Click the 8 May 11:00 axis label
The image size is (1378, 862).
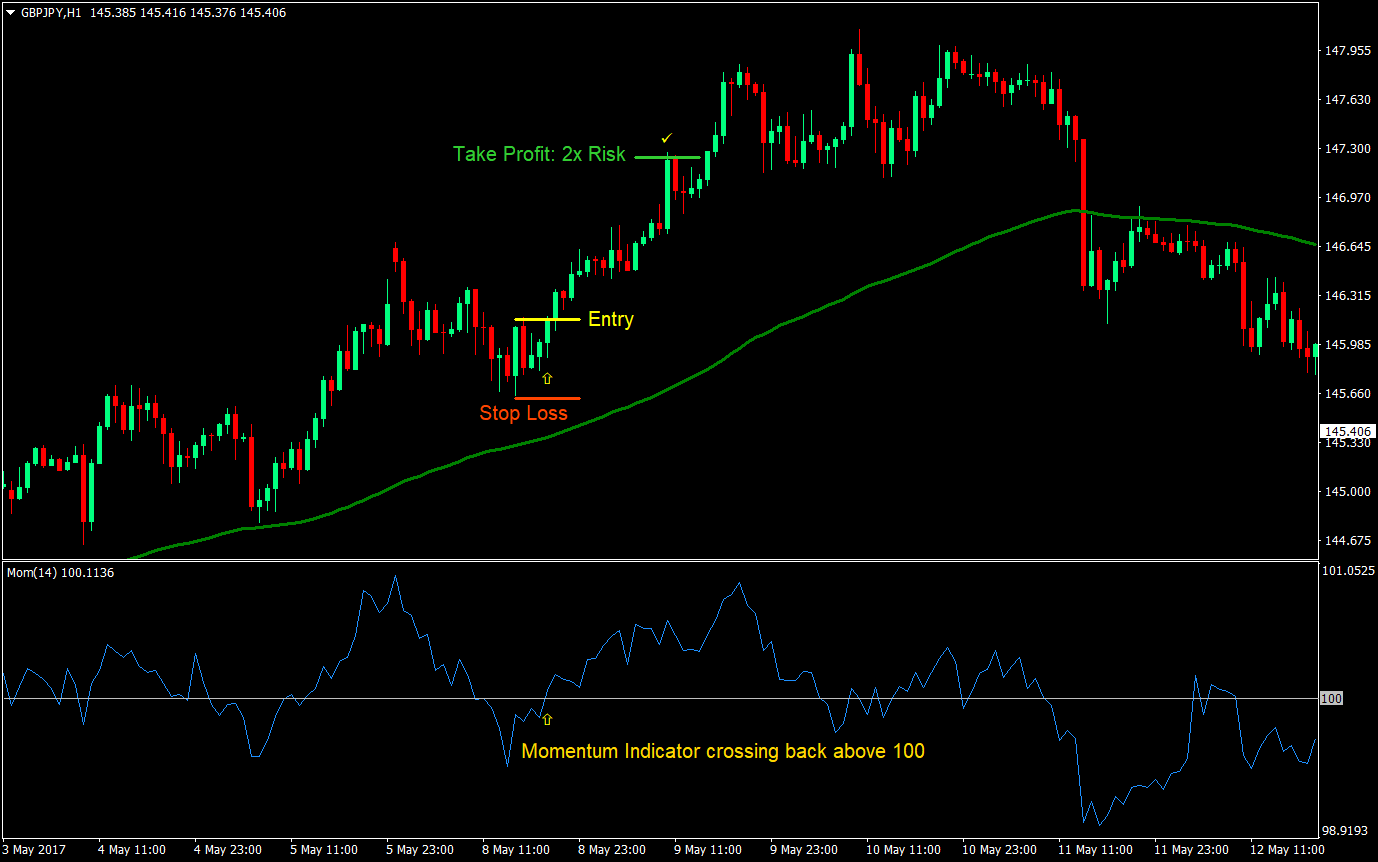[x=517, y=849]
